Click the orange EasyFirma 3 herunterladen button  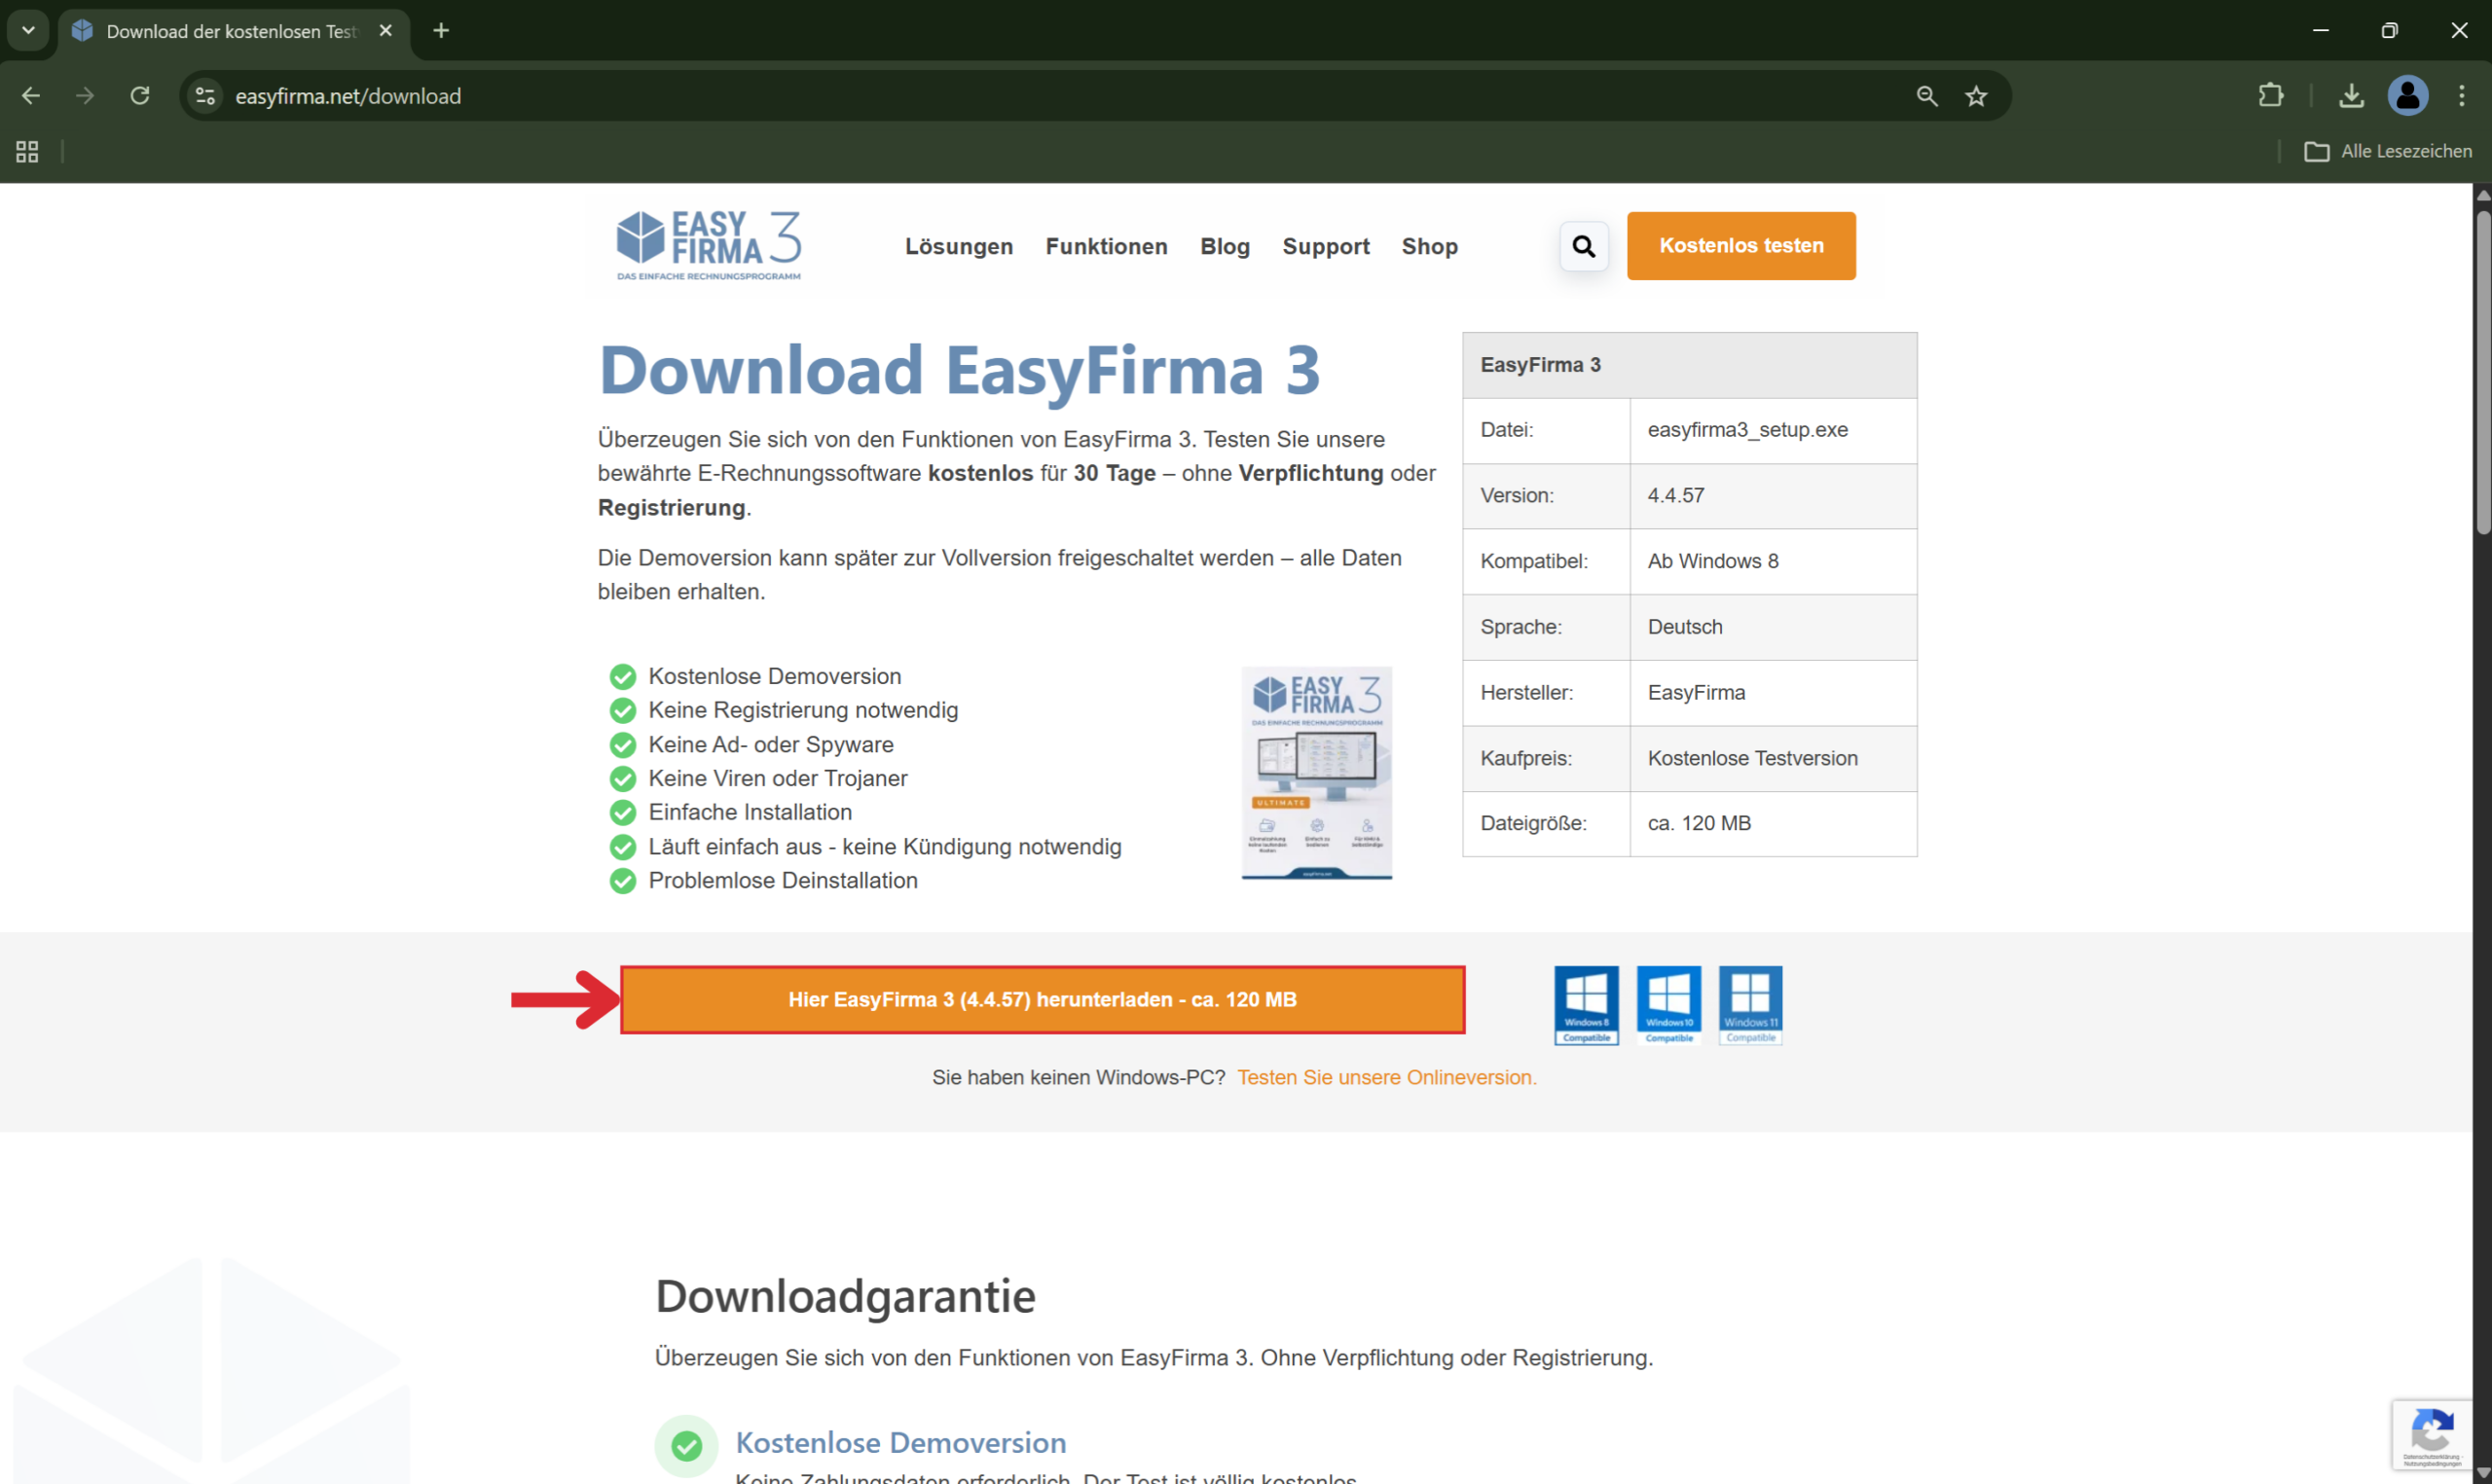click(x=1042, y=999)
